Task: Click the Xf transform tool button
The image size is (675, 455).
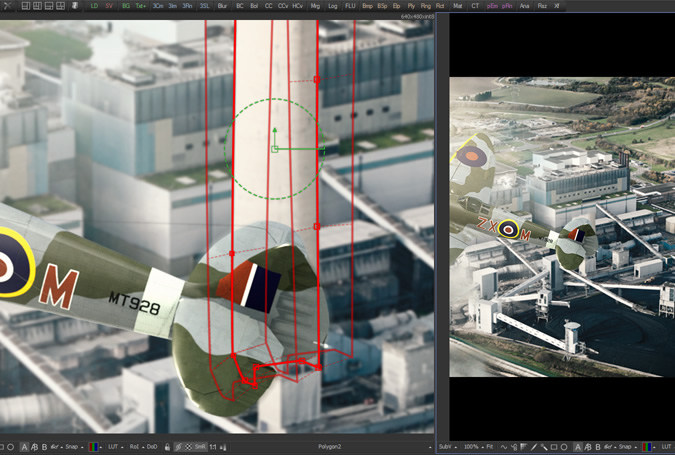Action: click(x=557, y=6)
